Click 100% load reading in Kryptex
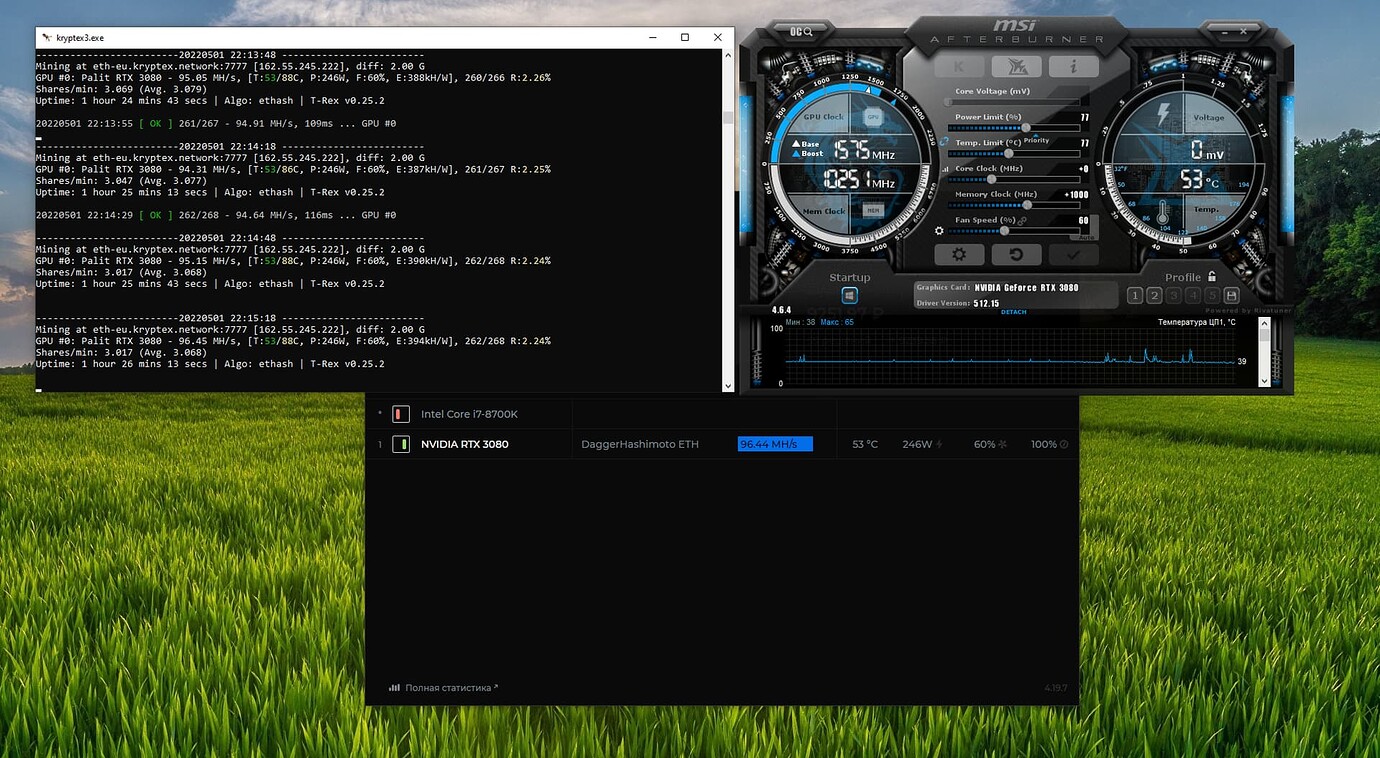 click(1043, 444)
